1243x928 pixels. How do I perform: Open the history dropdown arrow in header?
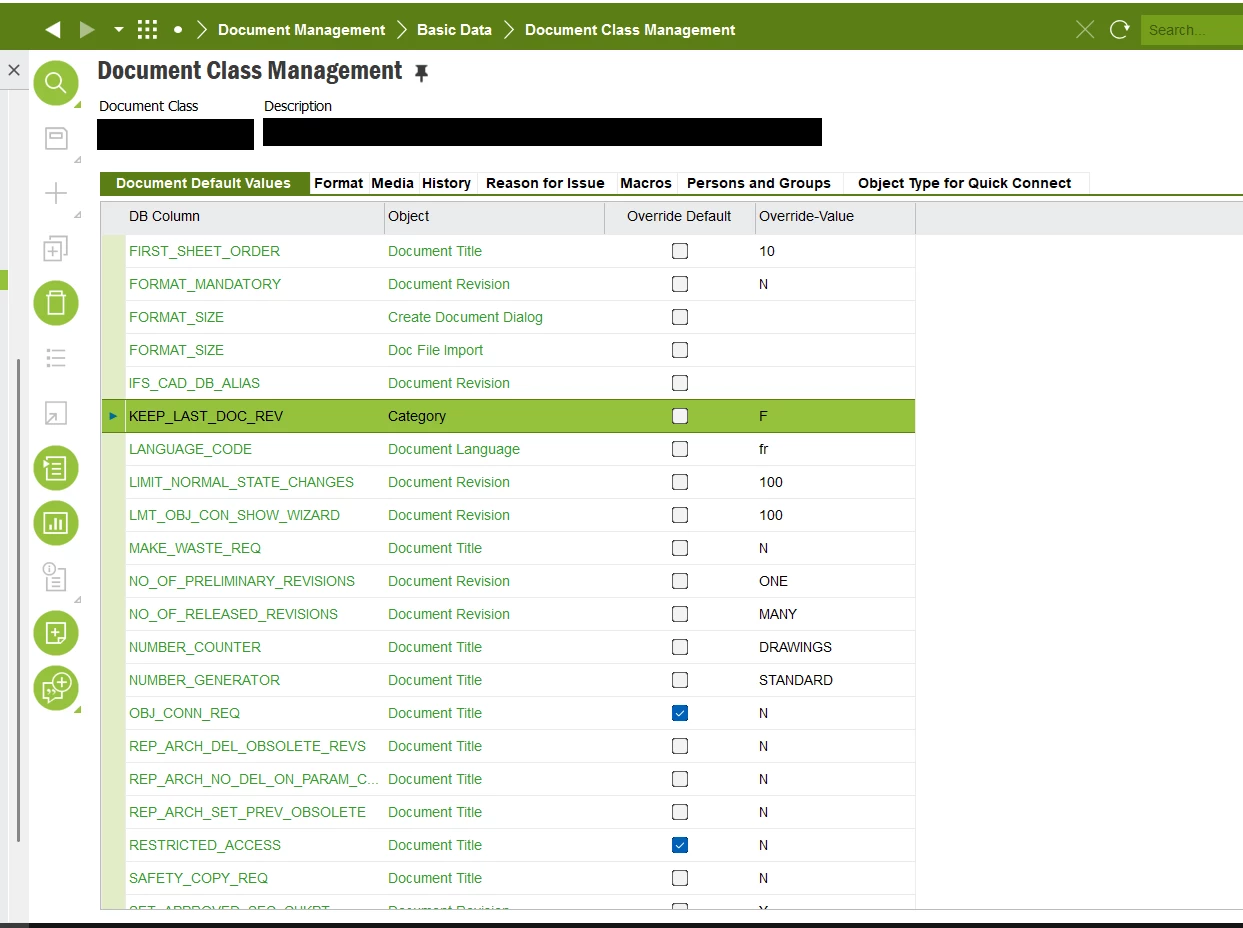[x=119, y=30]
